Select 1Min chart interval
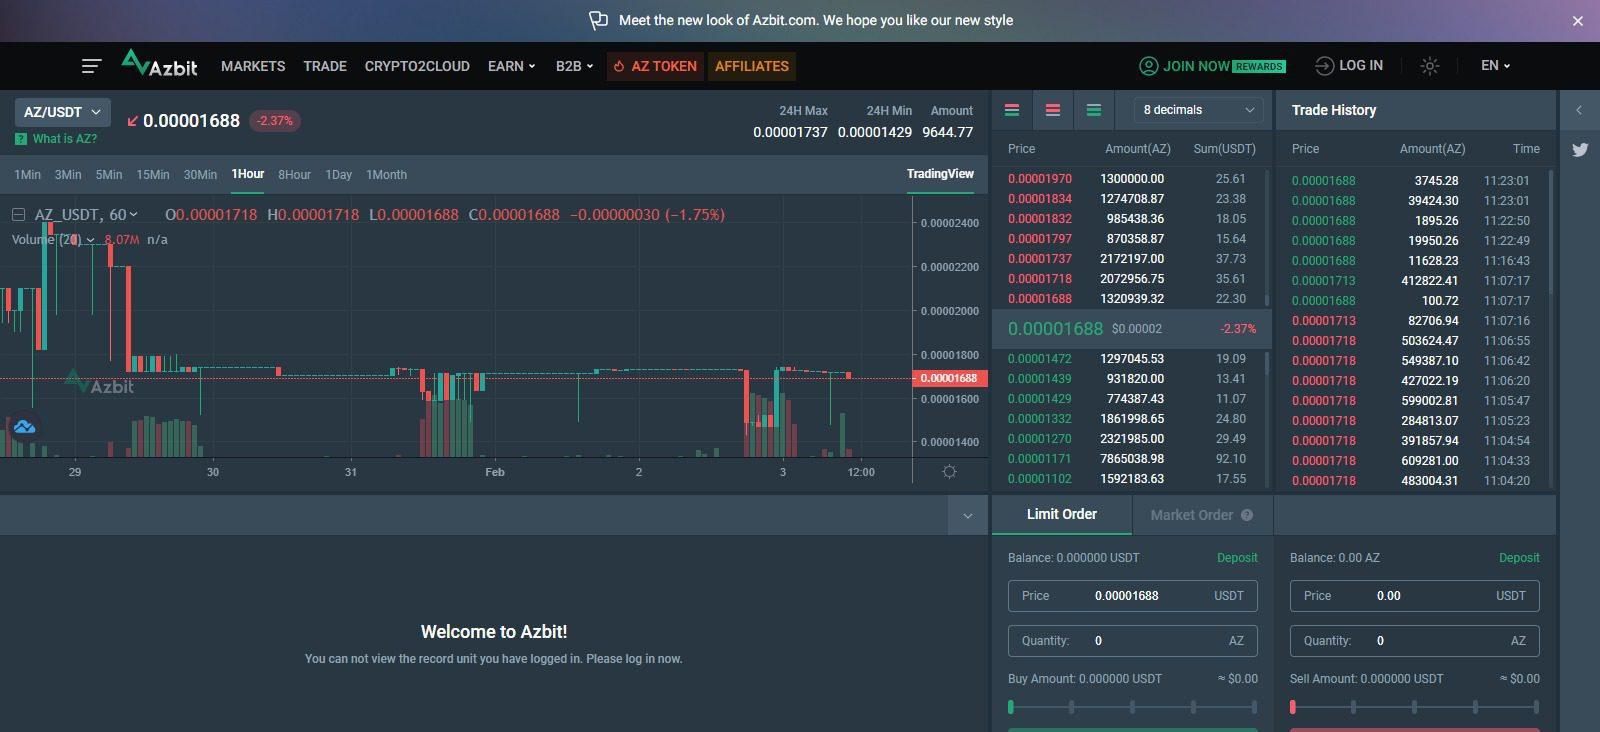 tap(27, 175)
